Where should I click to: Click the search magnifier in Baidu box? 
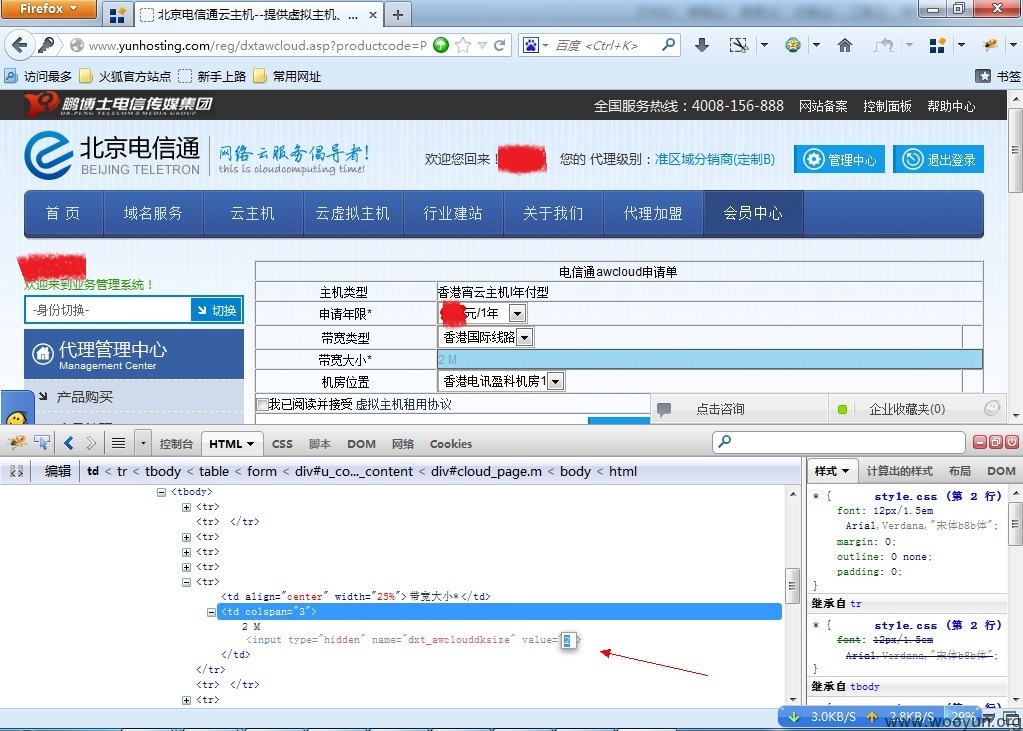coord(668,45)
